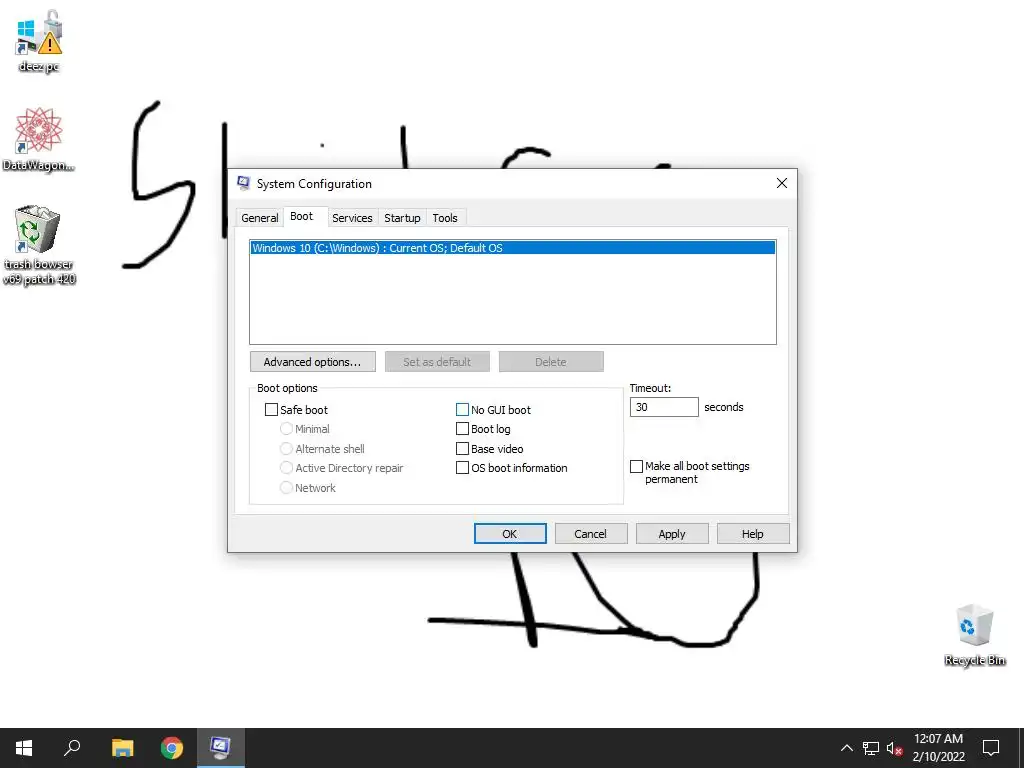Select System Configuration taskbar icon

(x=220, y=748)
